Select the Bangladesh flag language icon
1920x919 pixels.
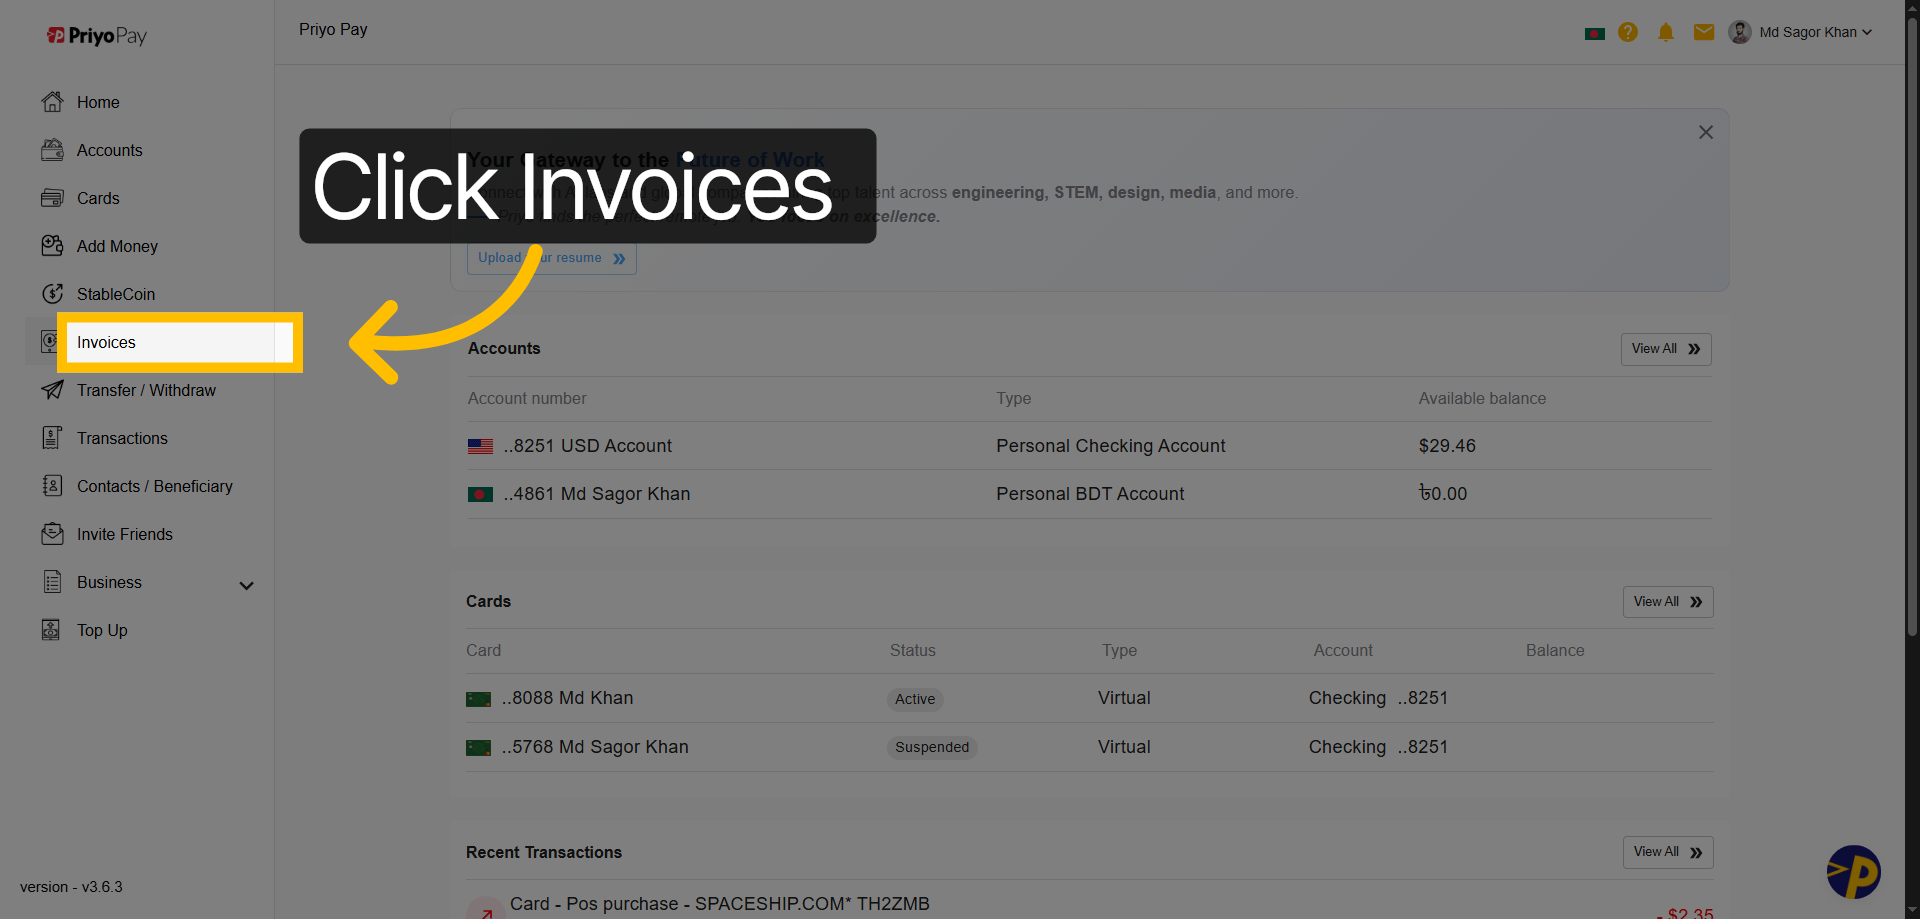click(1594, 32)
